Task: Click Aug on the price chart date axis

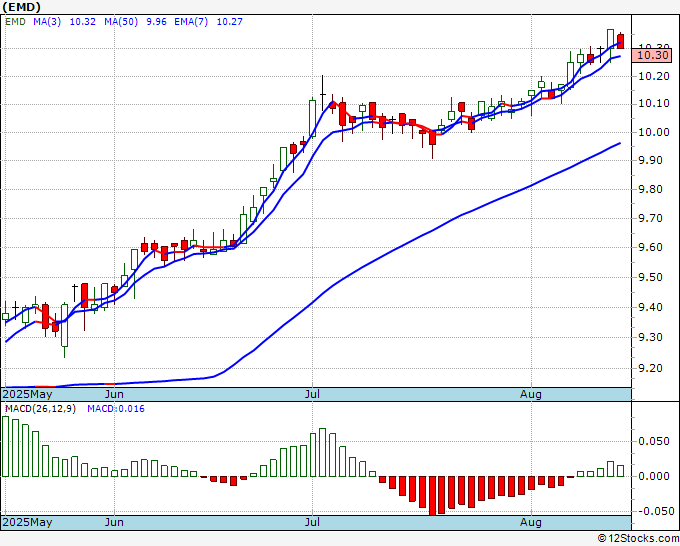Action: pyautogui.click(x=531, y=394)
